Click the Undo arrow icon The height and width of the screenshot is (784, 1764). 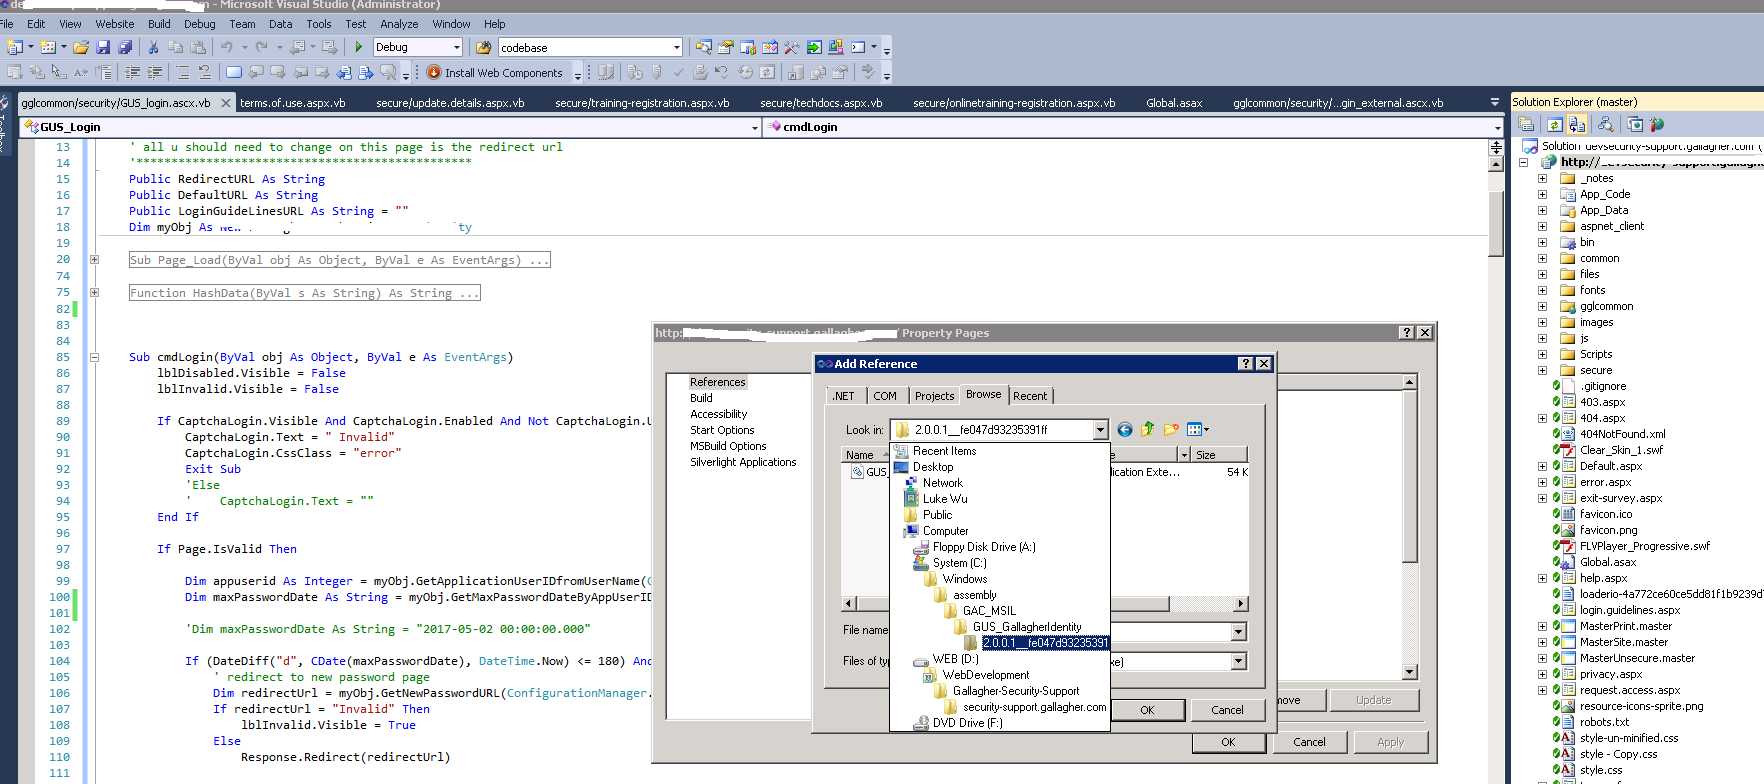(x=227, y=47)
